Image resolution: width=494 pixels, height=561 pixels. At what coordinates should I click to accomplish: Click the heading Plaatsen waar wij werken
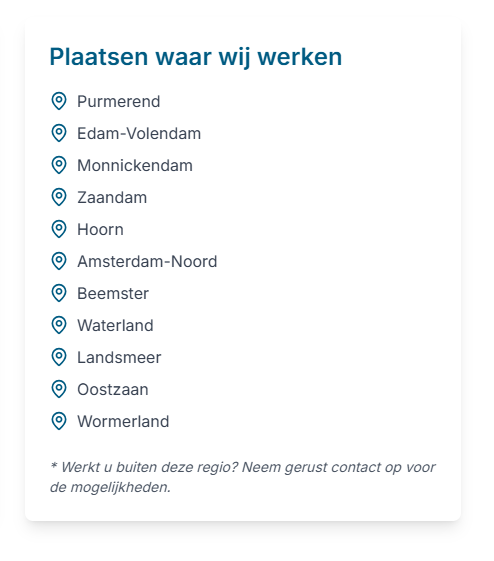tap(196, 57)
